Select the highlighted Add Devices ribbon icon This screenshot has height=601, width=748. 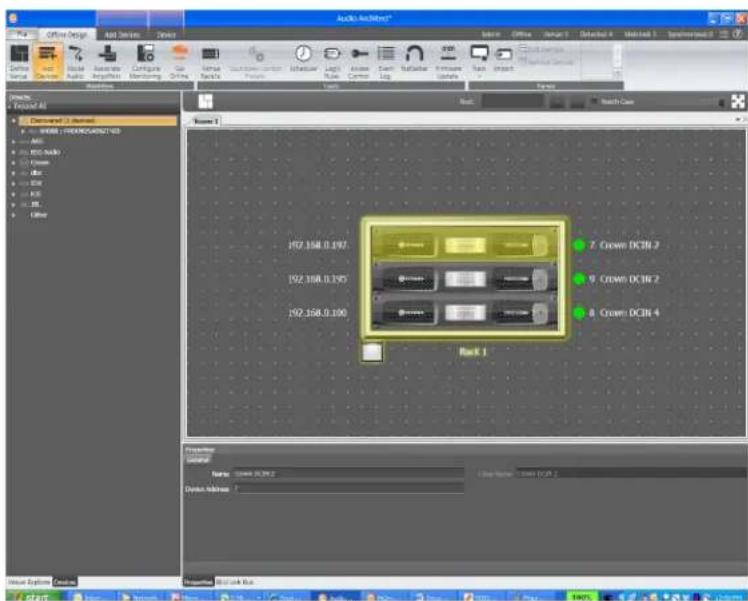48,62
